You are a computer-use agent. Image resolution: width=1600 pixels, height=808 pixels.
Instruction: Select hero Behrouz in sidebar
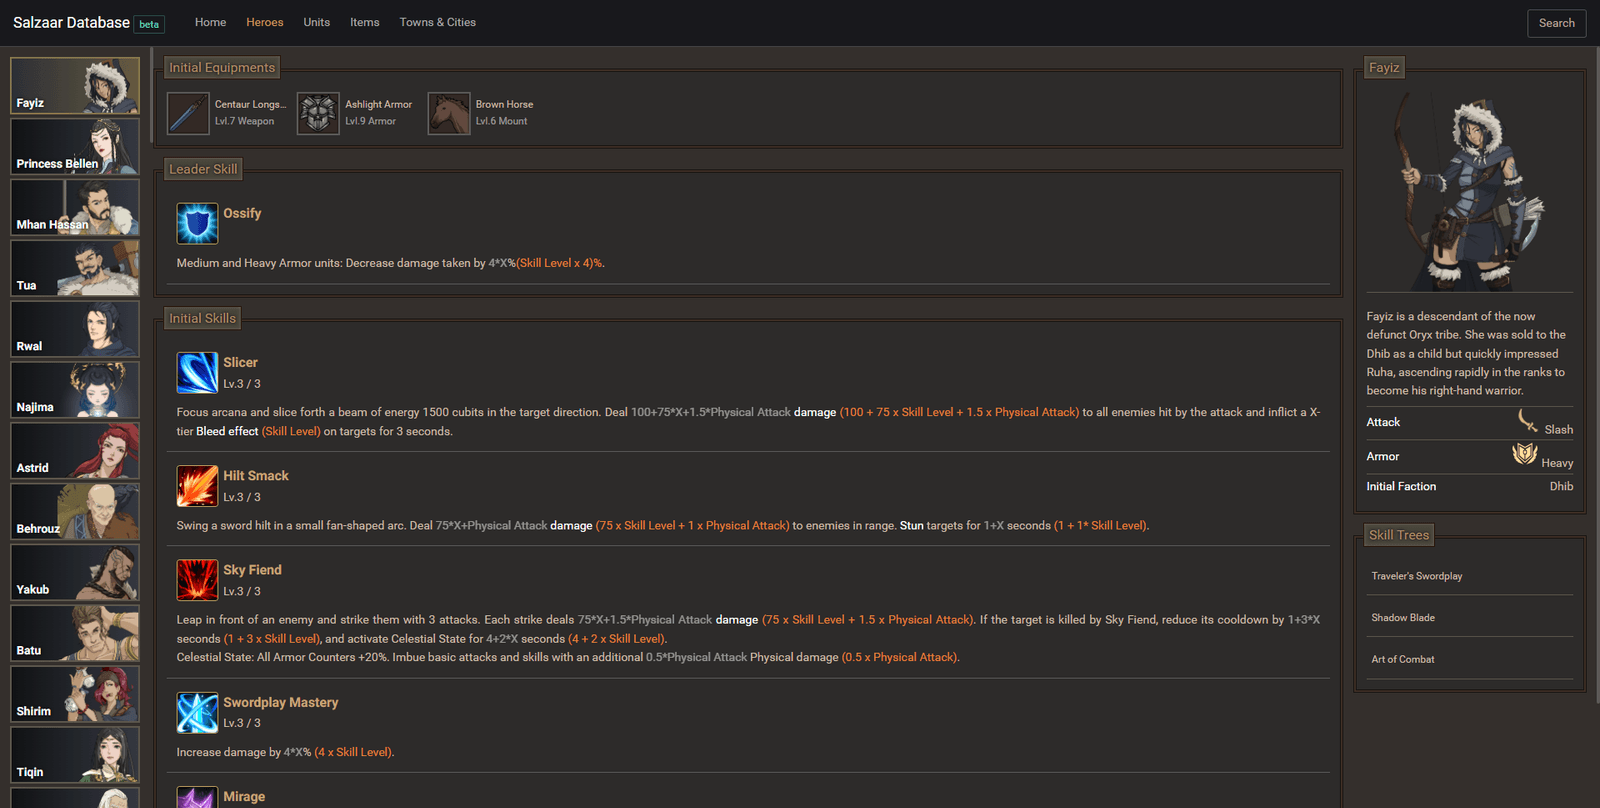point(75,513)
